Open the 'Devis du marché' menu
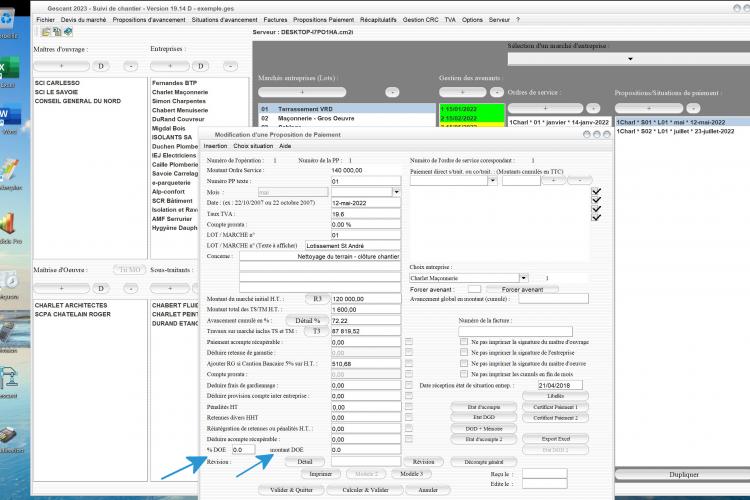Screen dimensions: 750x500 click(83, 20)
